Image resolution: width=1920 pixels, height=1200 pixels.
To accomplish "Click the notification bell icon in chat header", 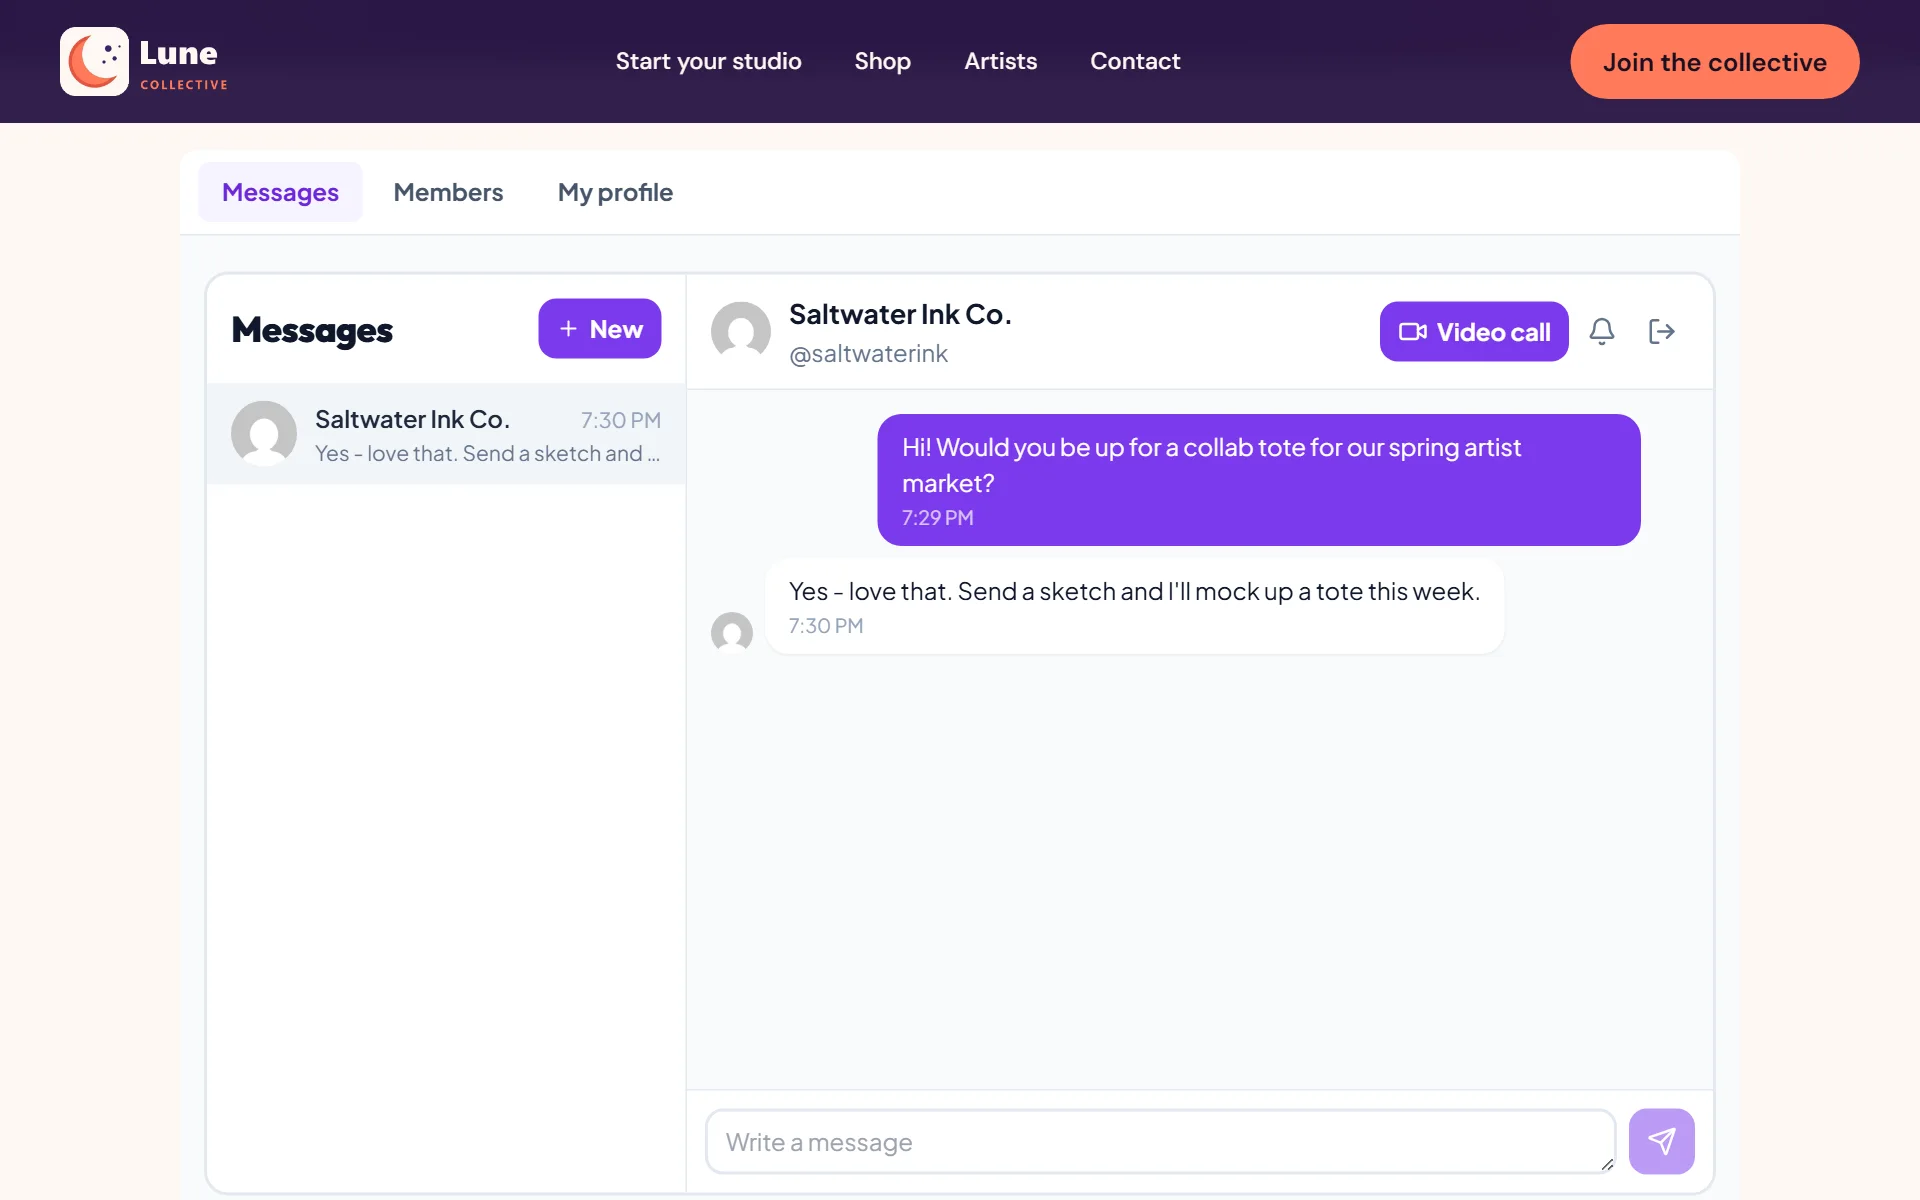I will (1602, 331).
